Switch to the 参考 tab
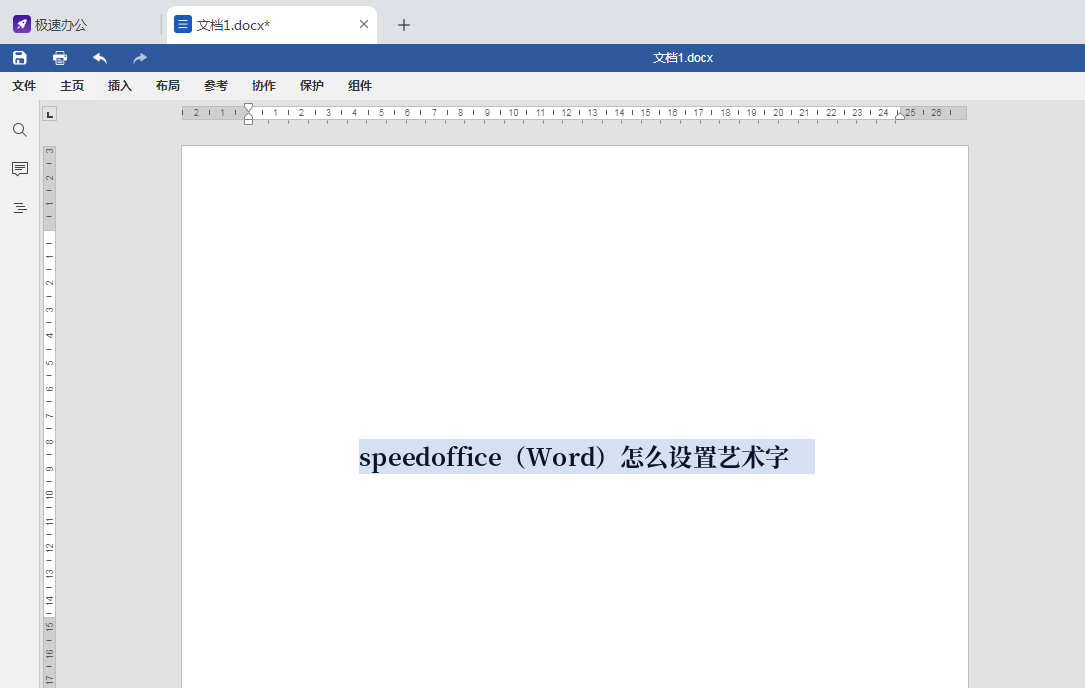Viewport: 1085px width, 688px height. (x=216, y=86)
